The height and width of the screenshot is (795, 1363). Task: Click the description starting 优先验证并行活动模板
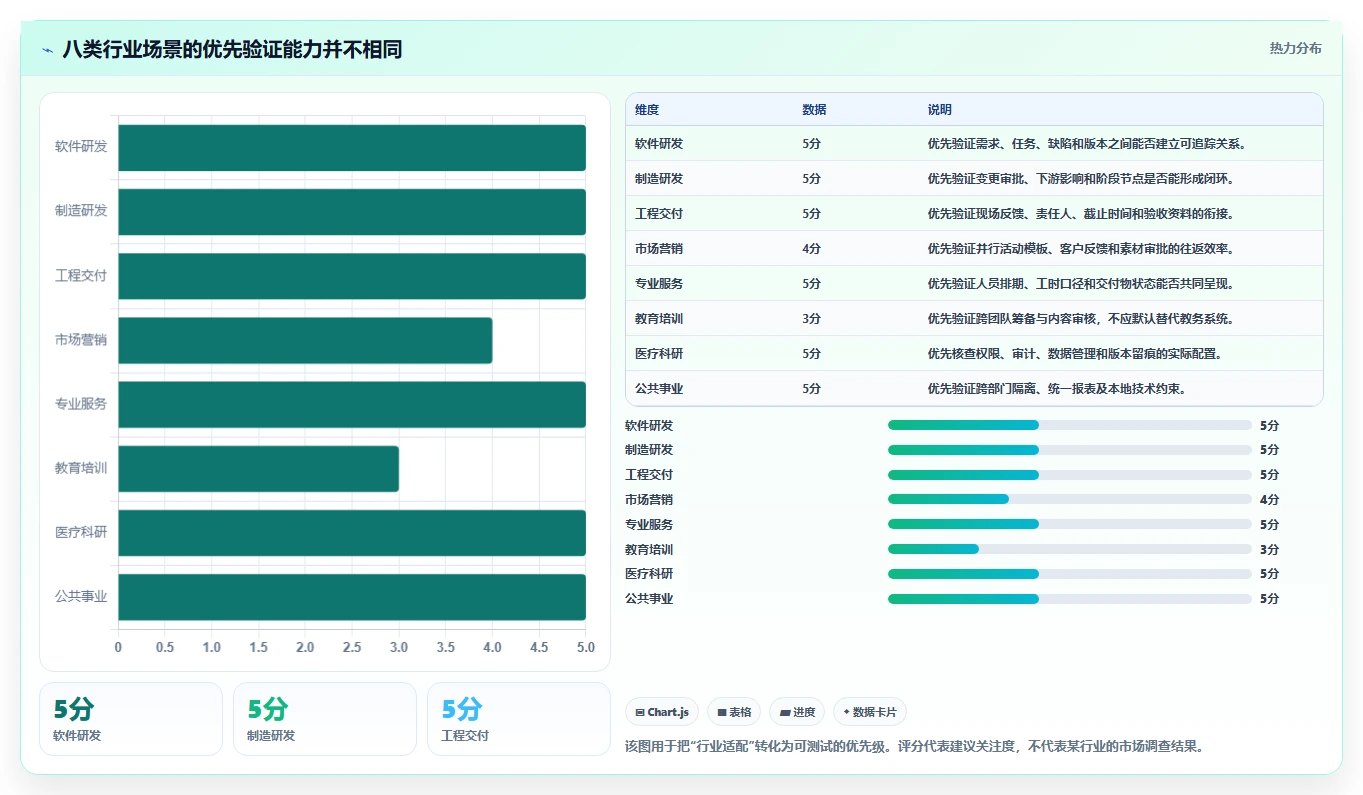click(x=1081, y=249)
